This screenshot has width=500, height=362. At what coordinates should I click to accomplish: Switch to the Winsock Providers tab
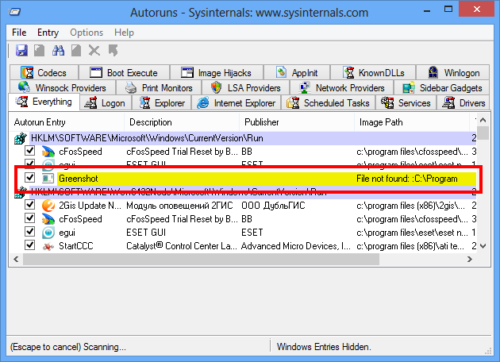click(x=63, y=88)
